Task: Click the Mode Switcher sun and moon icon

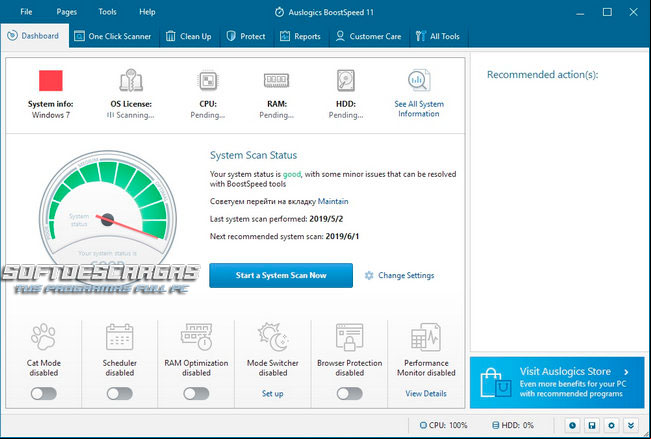Action: pos(273,336)
